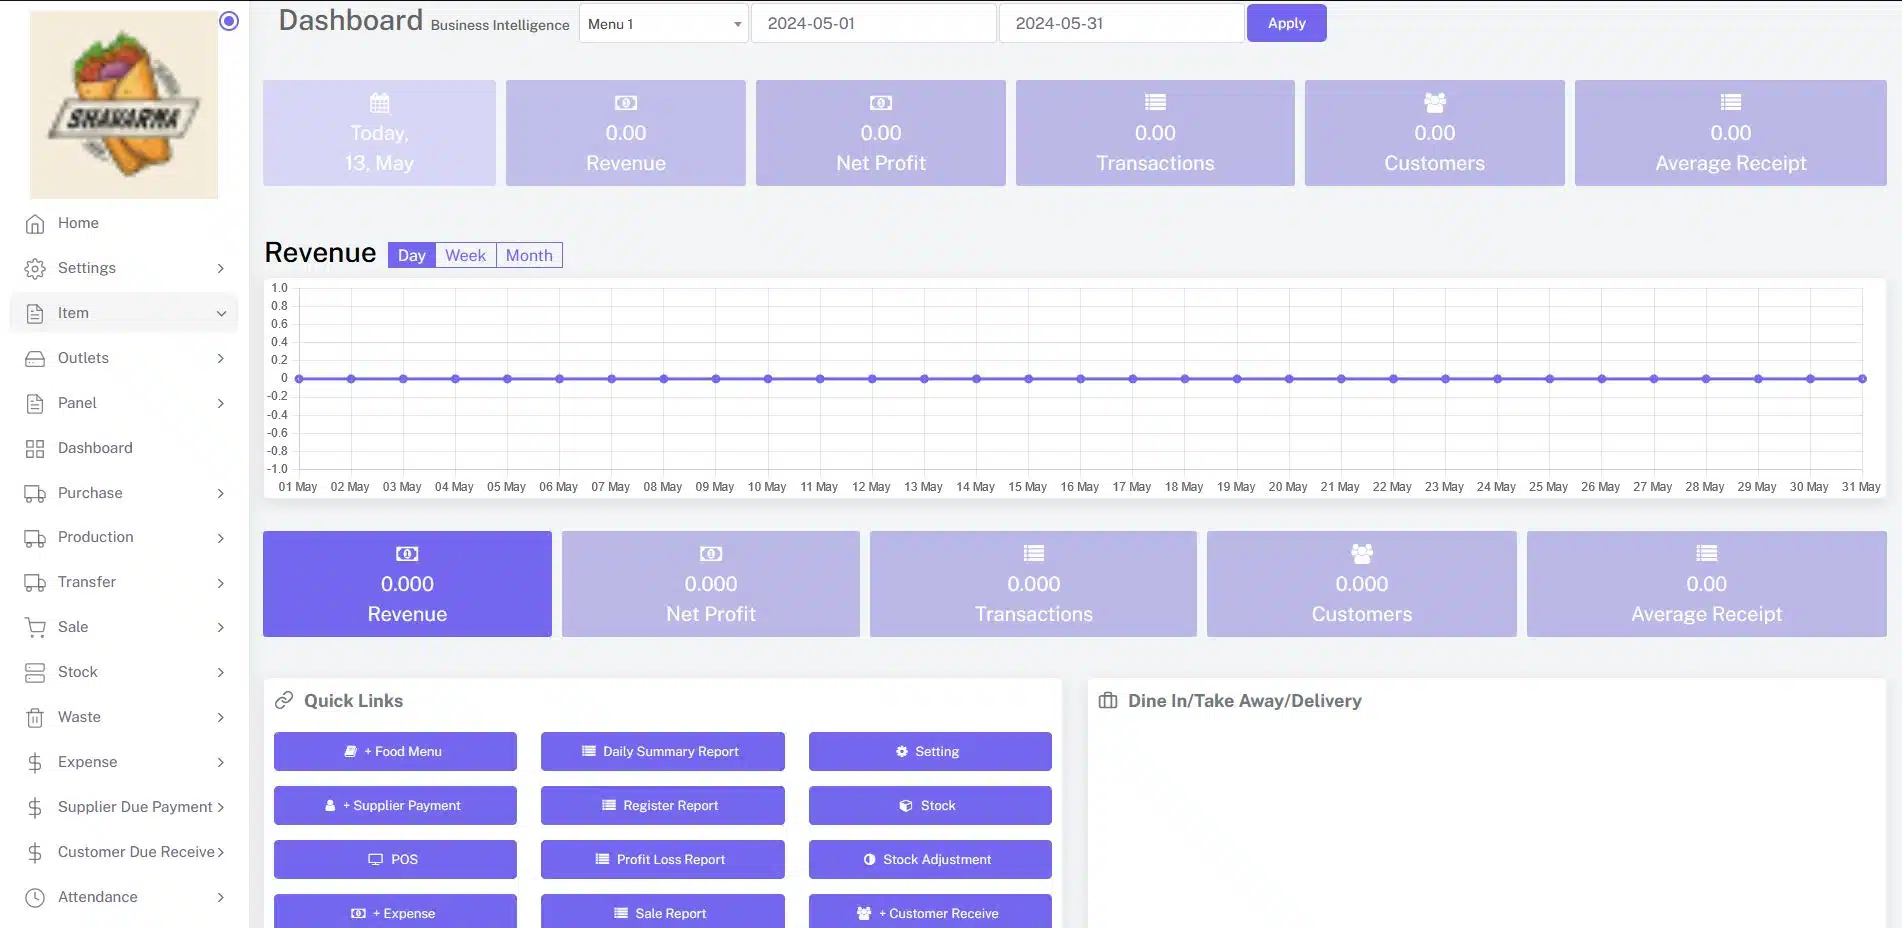Expand the Purchase submenu chevron

click(221, 494)
